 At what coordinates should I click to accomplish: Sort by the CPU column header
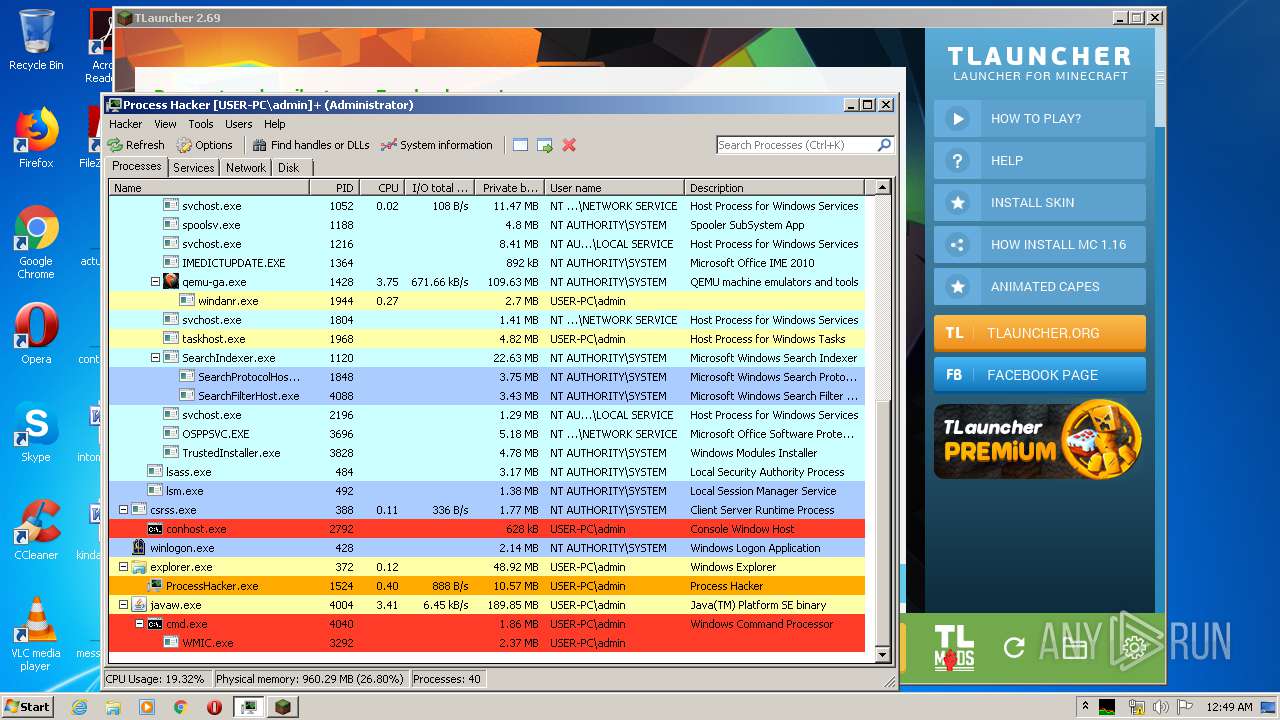pos(382,188)
